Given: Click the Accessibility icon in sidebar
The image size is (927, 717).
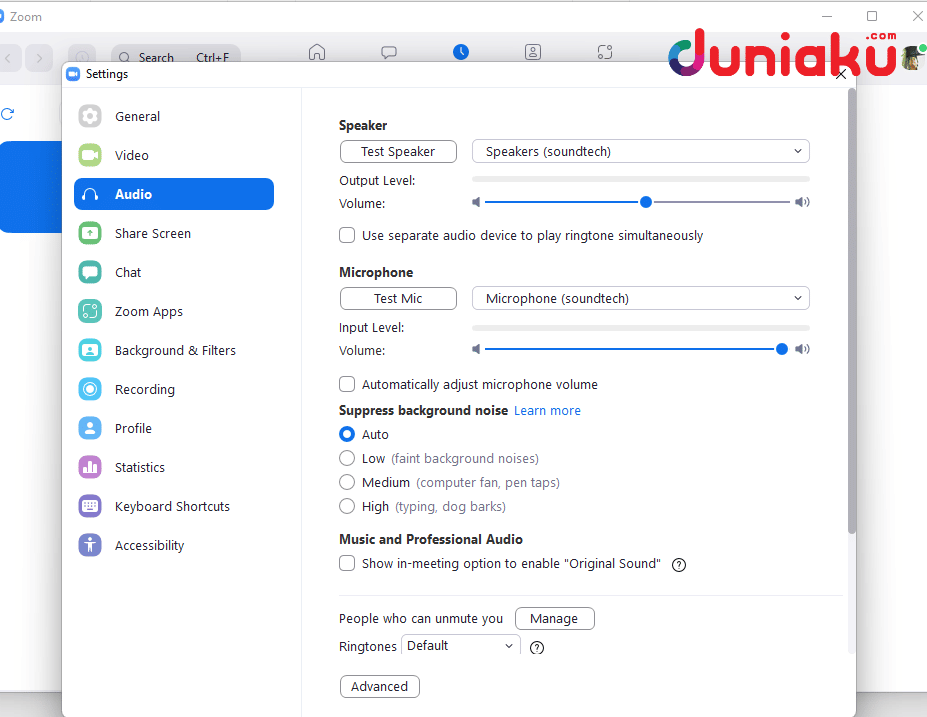Looking at the screenshot, I should [91, 545].
